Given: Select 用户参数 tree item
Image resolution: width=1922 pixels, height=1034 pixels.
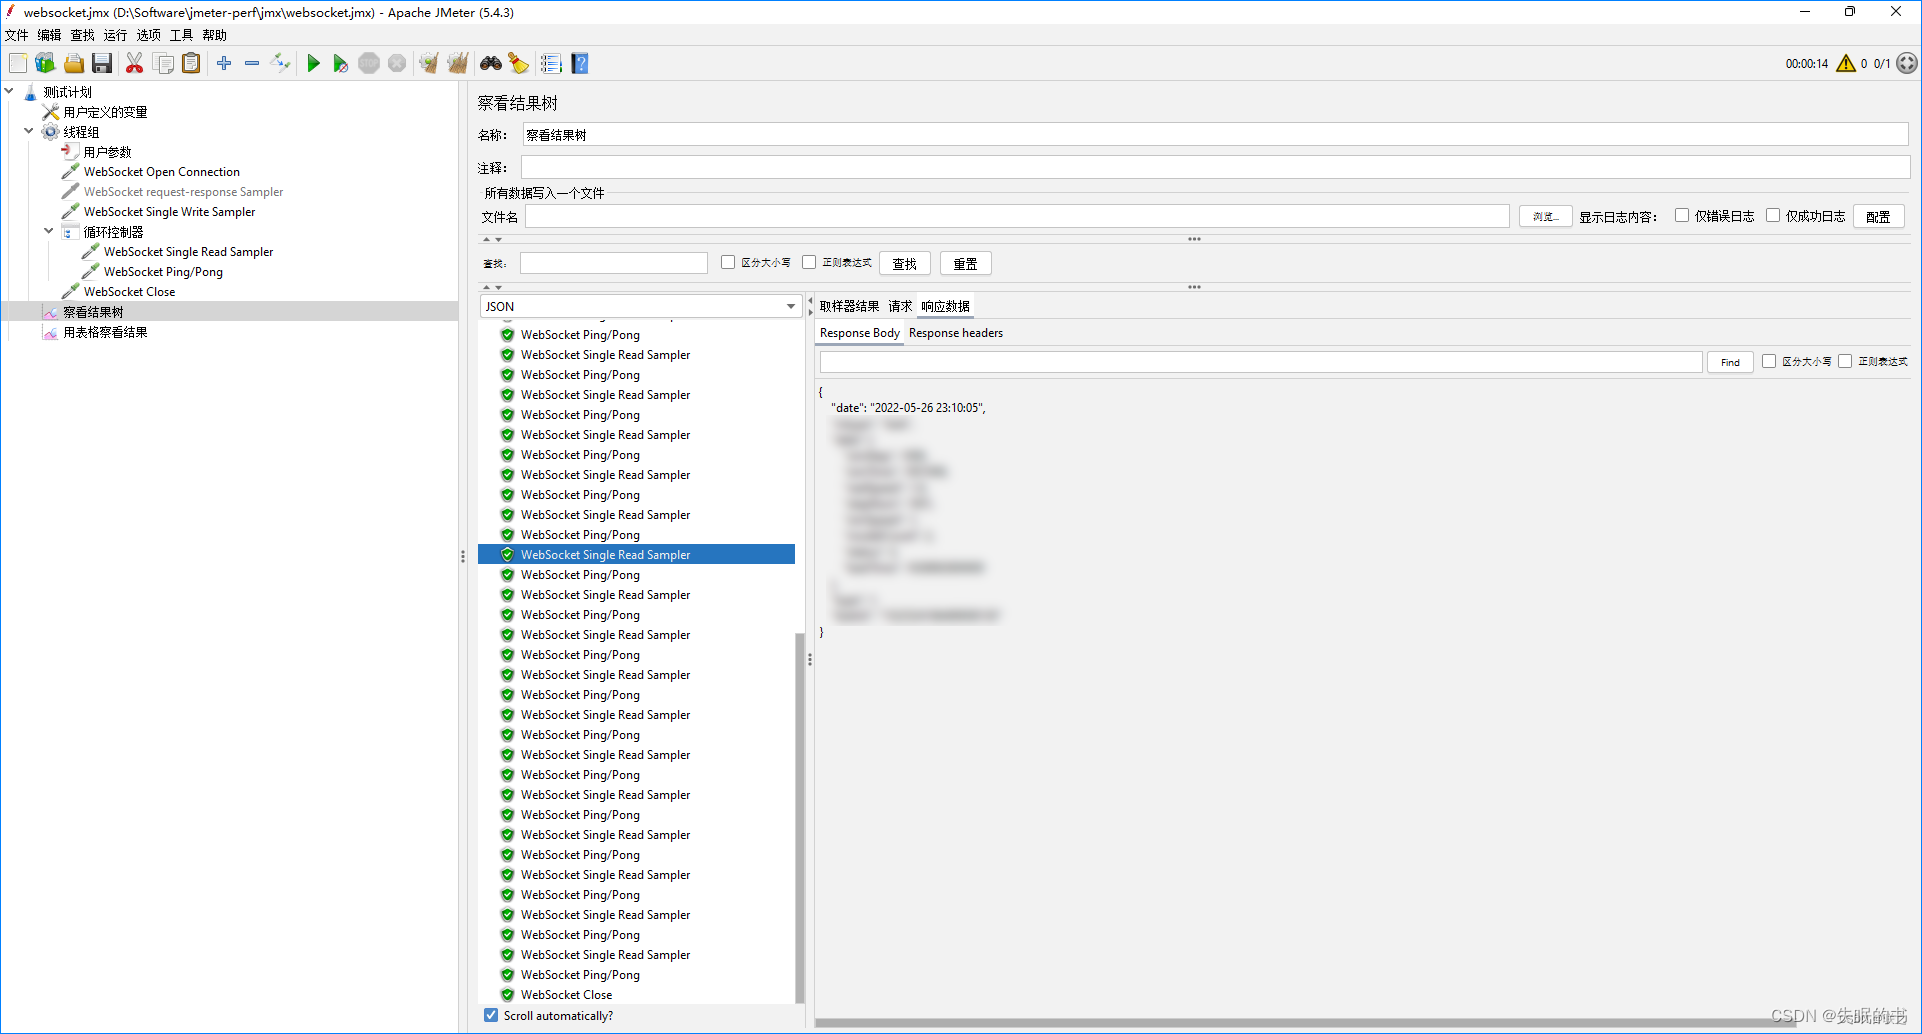Looking at the screenshot, I should tap(108, 152).
